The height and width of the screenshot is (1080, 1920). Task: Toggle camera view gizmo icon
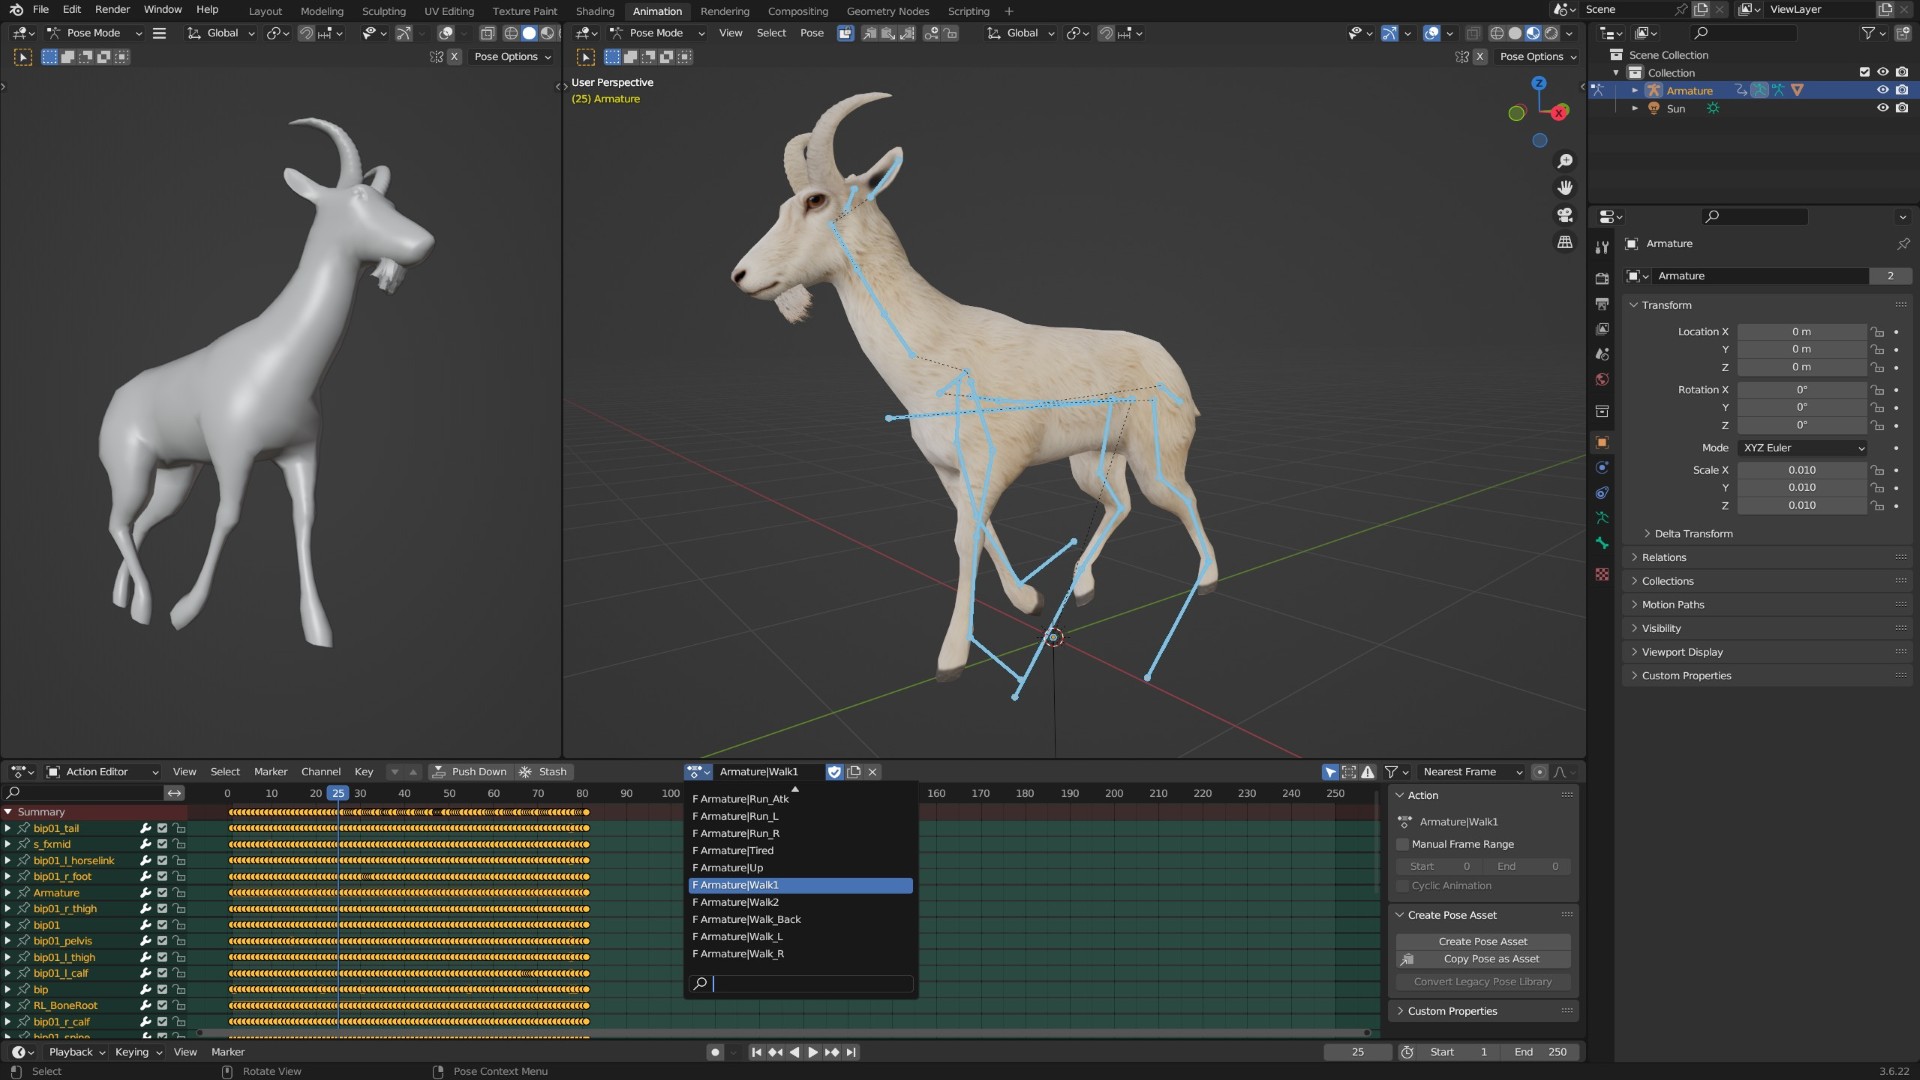(x=1565, y=215)
